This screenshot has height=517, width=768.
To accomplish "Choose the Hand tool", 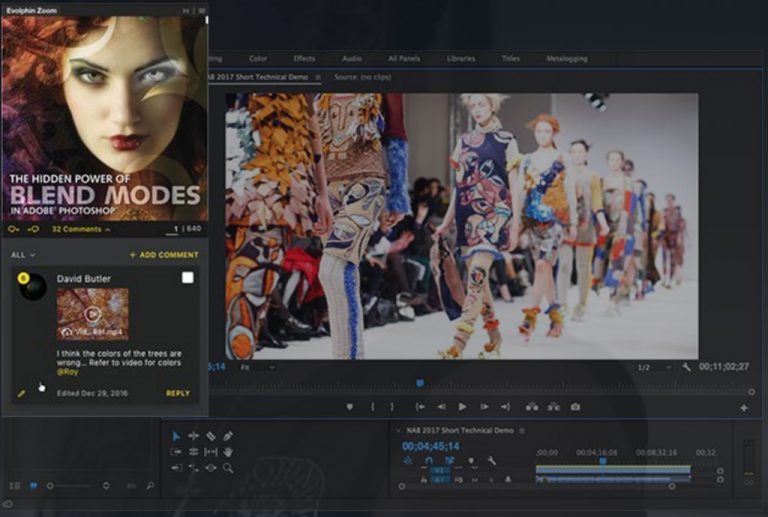I will tap(228, 452).
